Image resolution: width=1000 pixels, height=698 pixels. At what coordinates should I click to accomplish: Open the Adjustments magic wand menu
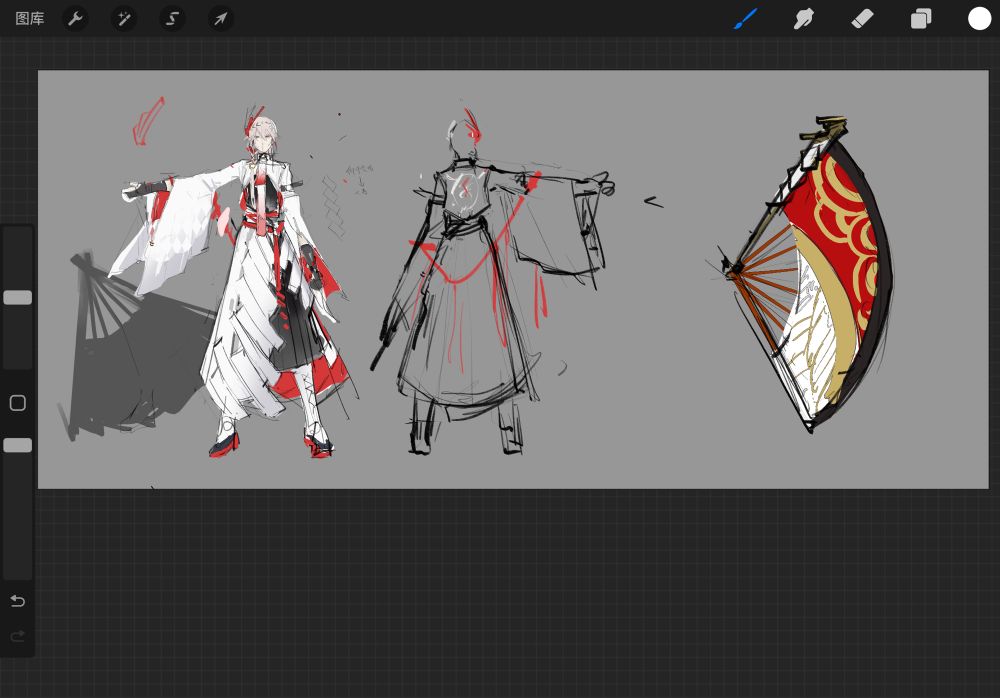click(124, 19)
